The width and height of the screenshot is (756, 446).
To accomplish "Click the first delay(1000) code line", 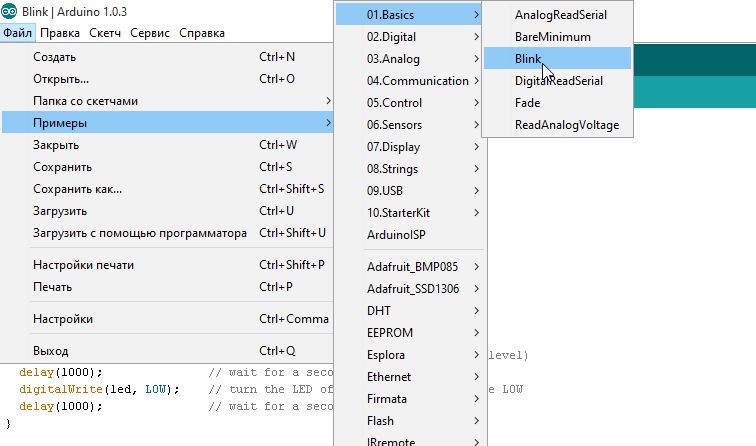I will [61, 372].
